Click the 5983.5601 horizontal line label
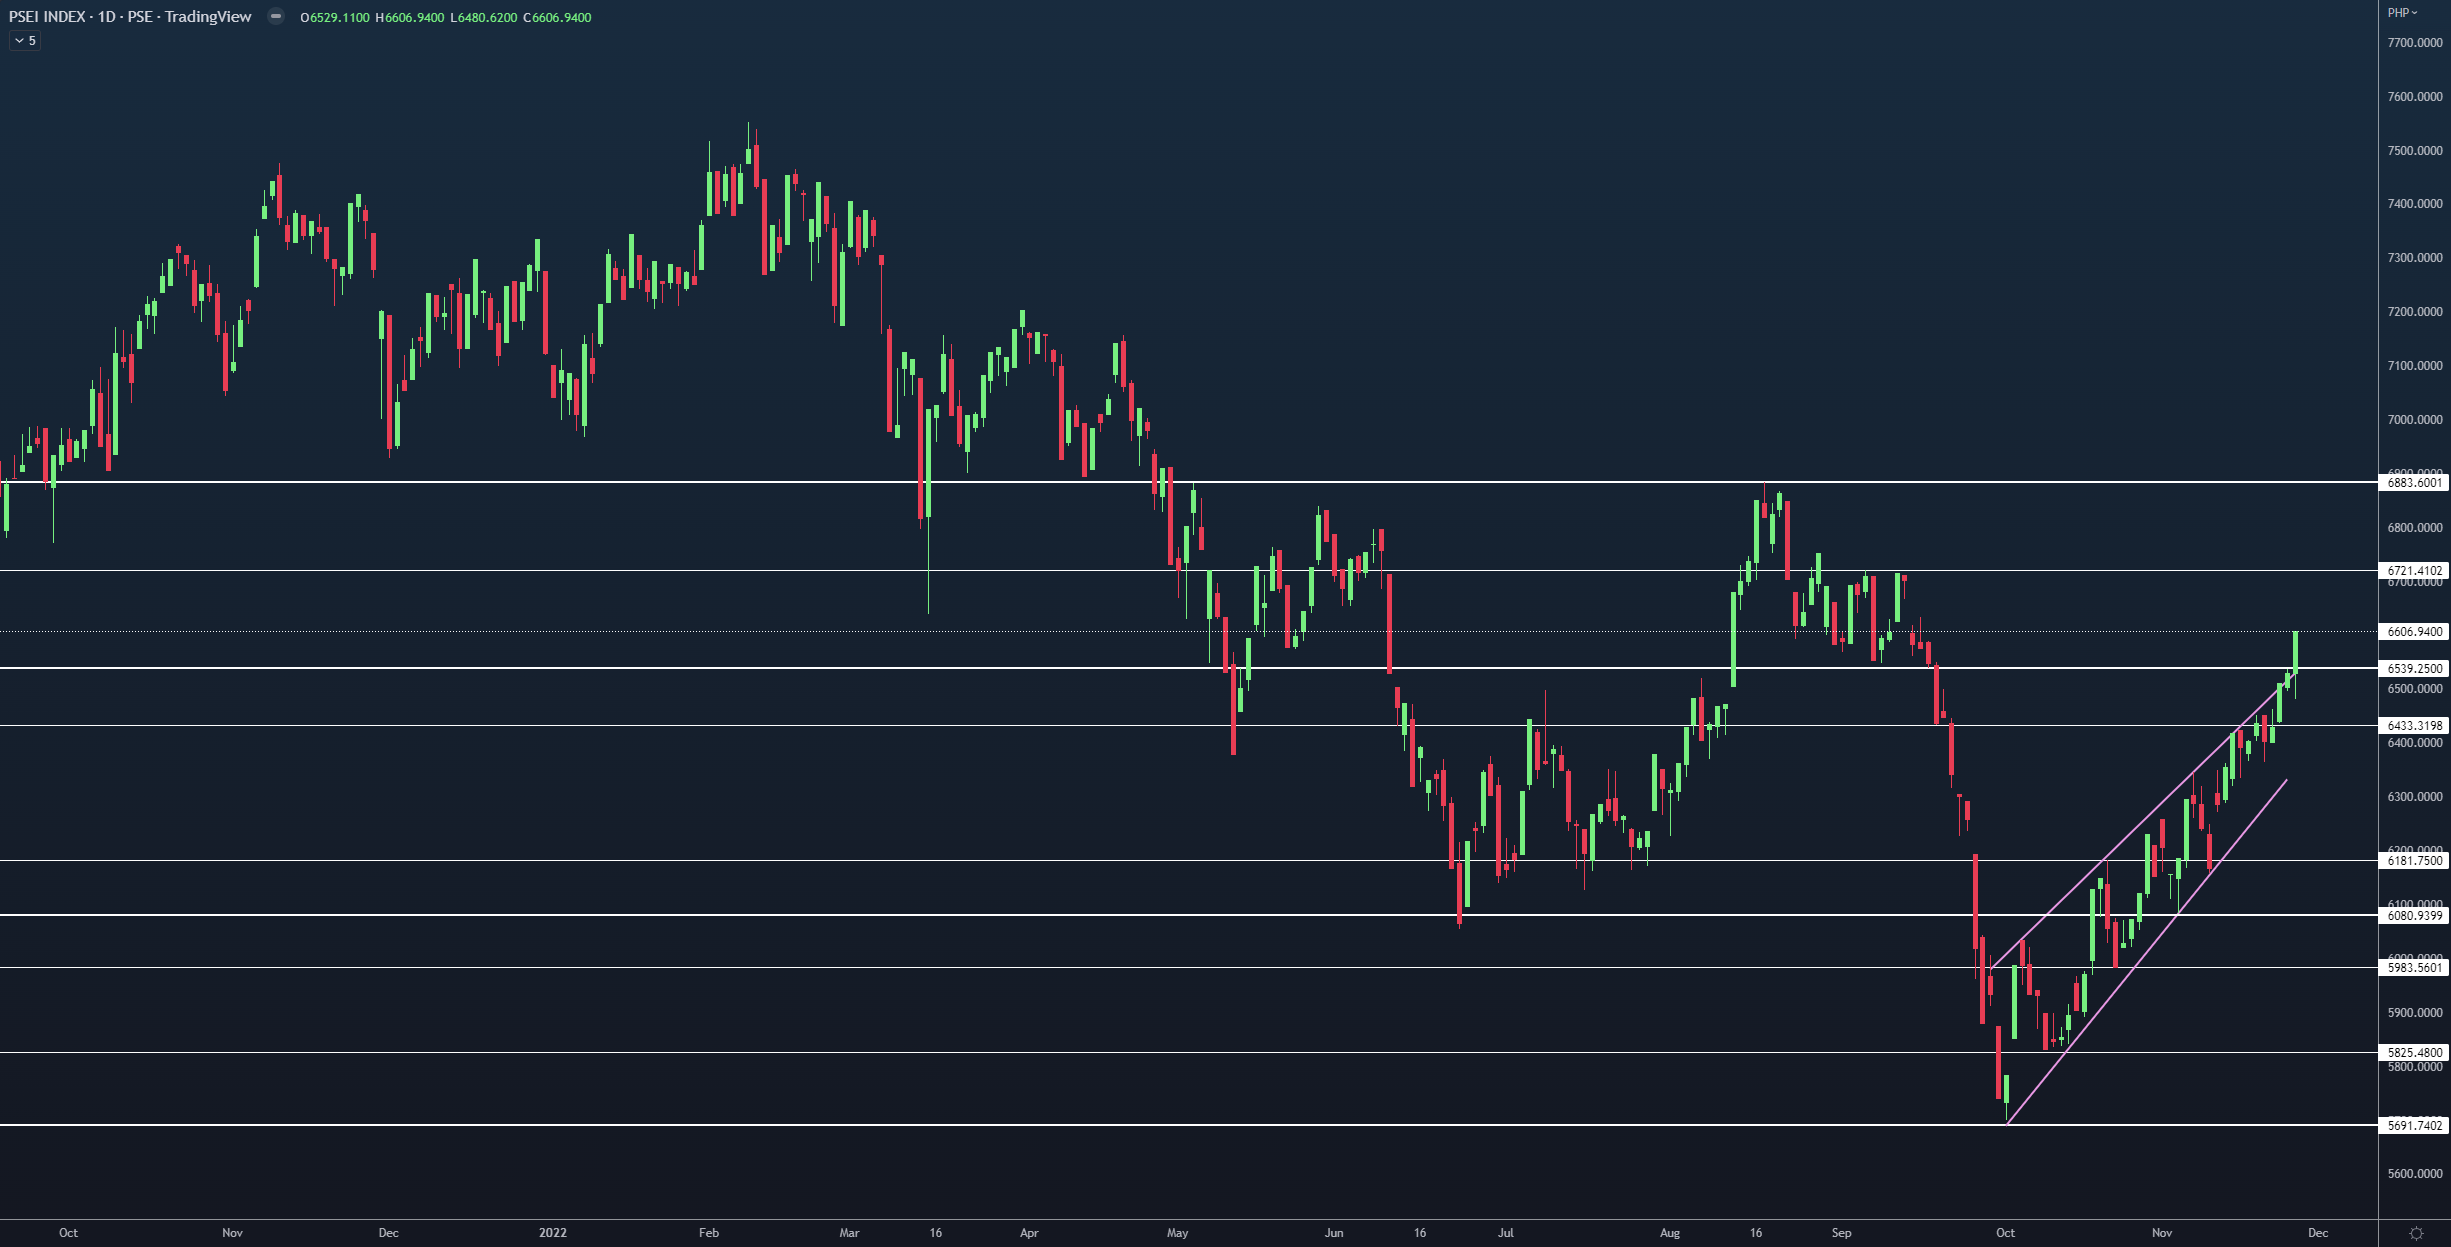 (x=2414, y=967)
